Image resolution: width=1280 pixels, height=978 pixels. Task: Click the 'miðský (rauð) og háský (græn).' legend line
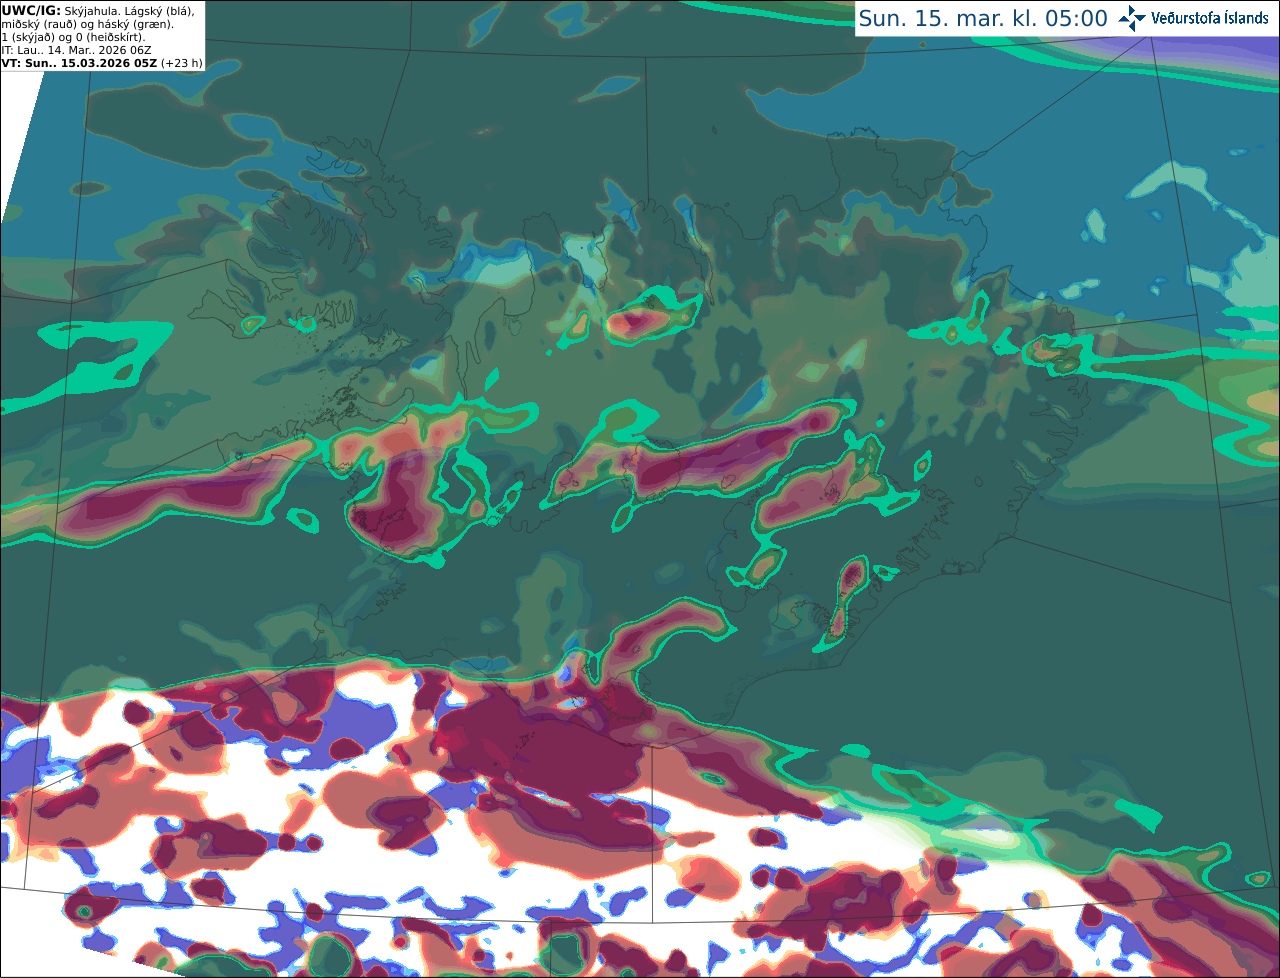click(x=87, y=24)
